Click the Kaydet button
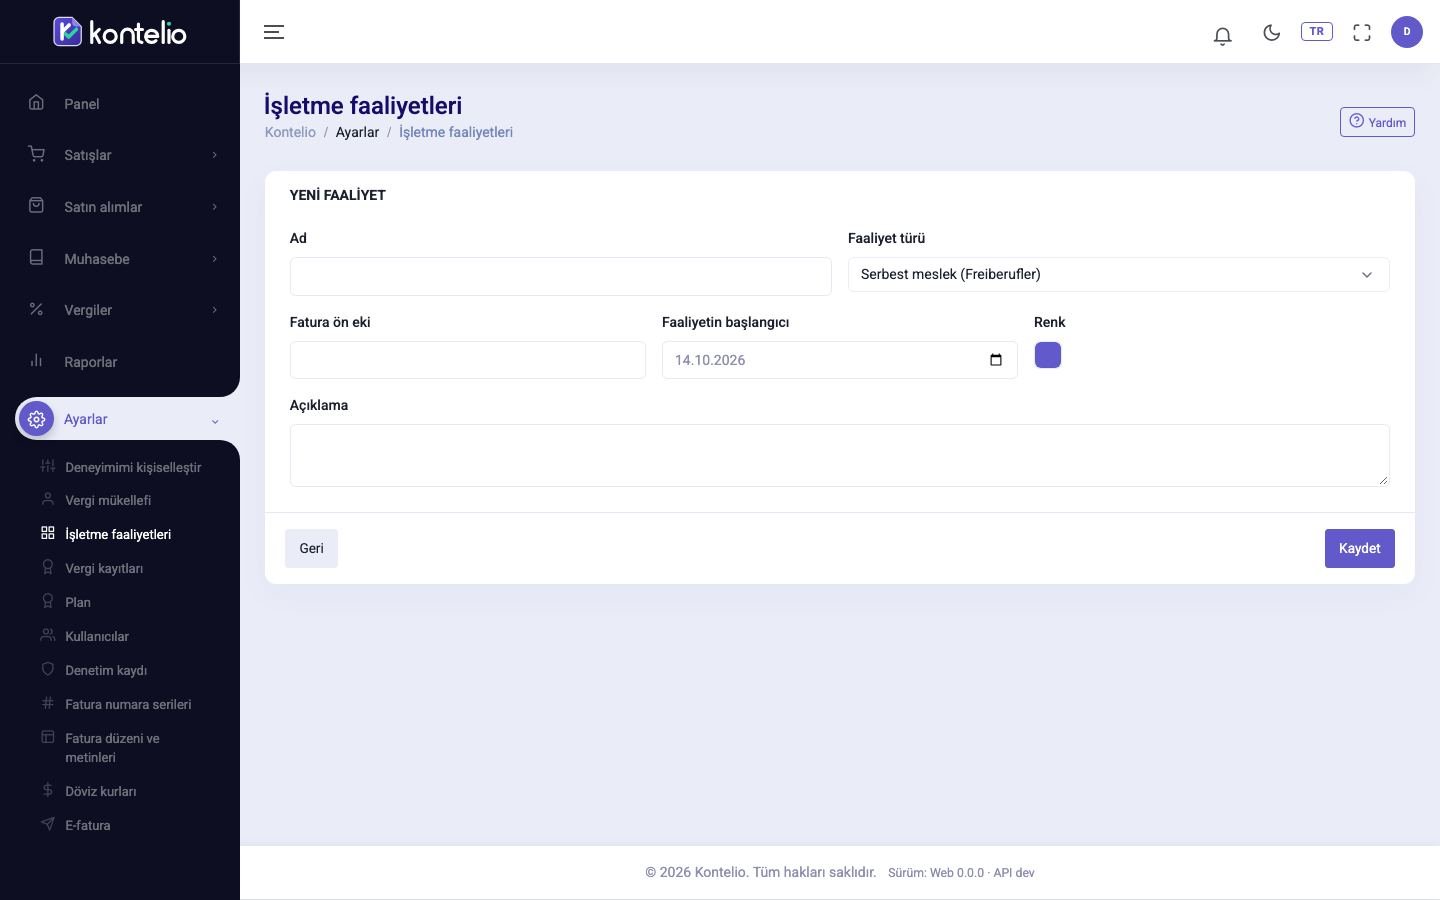The image size is (1440, 900). click(1360, 548)
